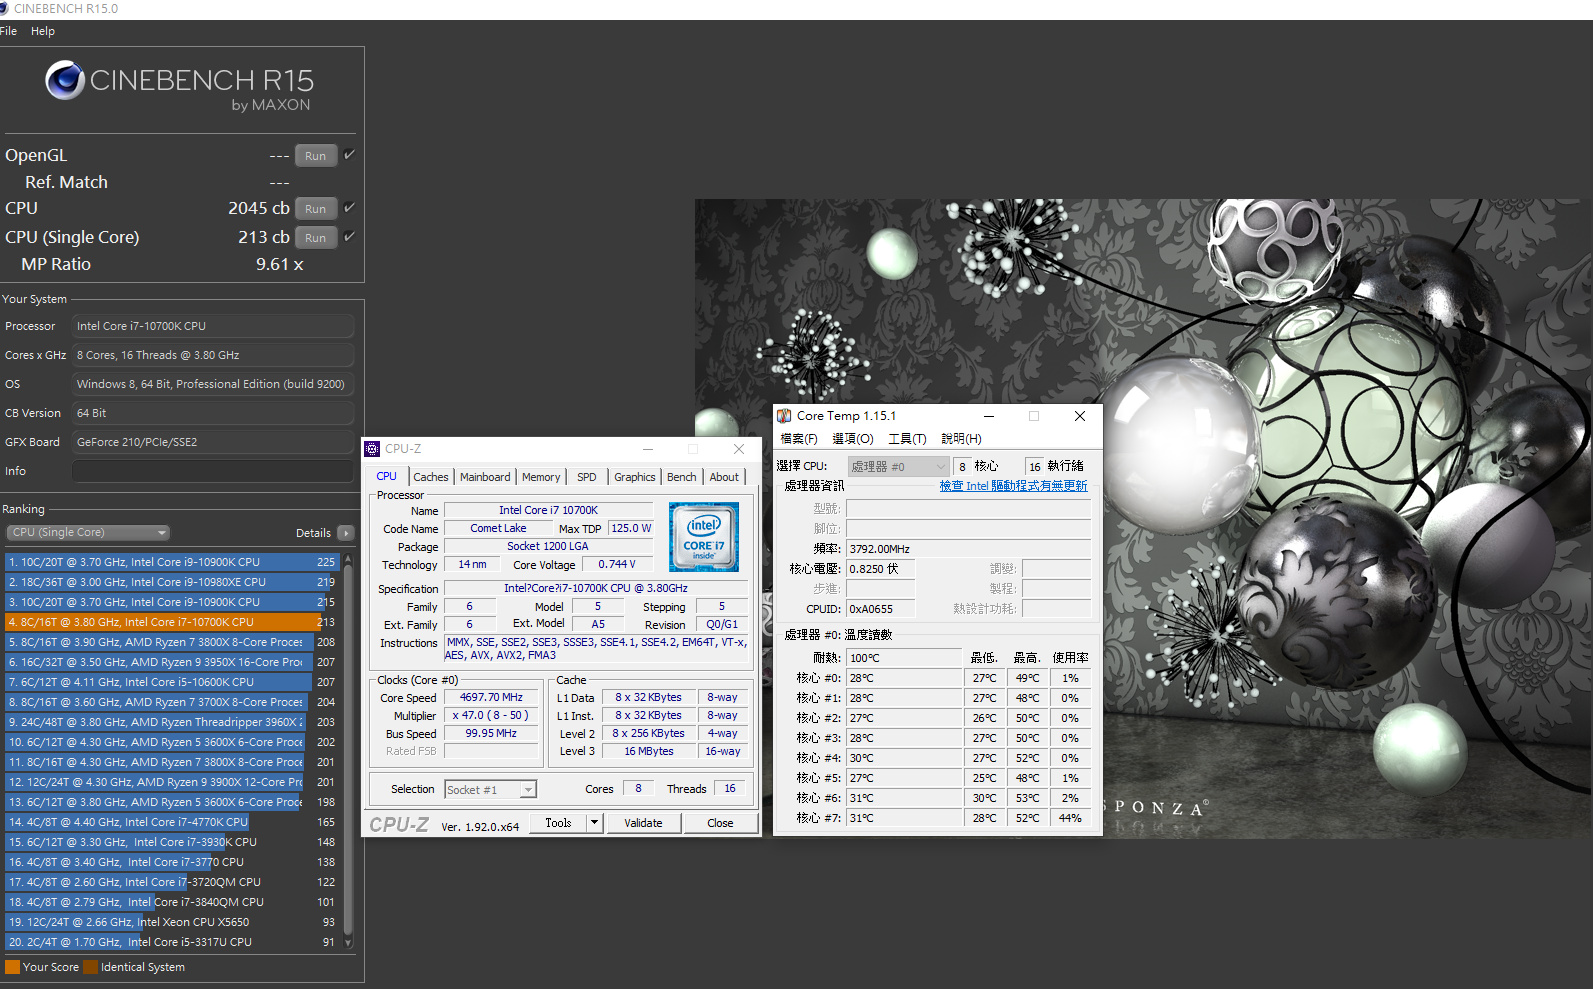Screen dimensions: 1593x989
Task: Open the CPU (Single Core) ranking dropdown
Action: coord(88,533)
